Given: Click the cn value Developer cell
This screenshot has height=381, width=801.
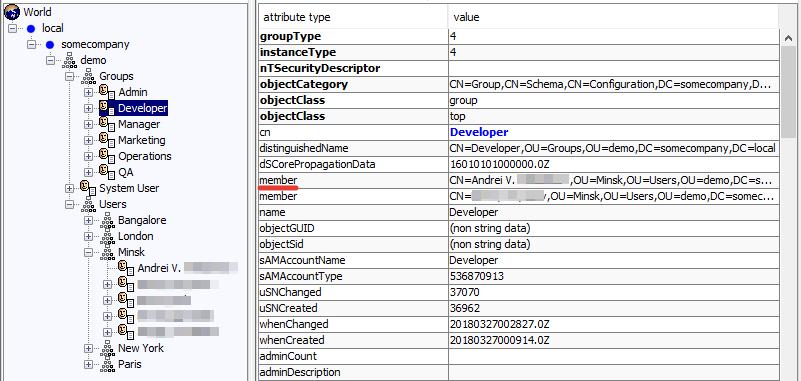Looking at the screenshot, I should pos(614,132).
